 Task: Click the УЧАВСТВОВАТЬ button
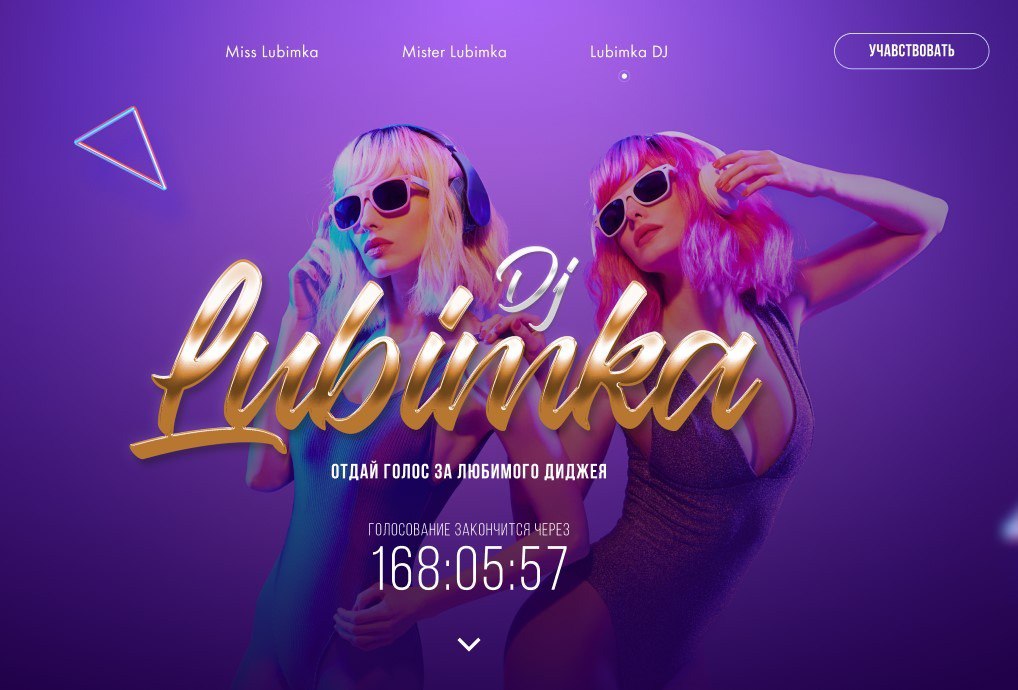tap(911, 51)
